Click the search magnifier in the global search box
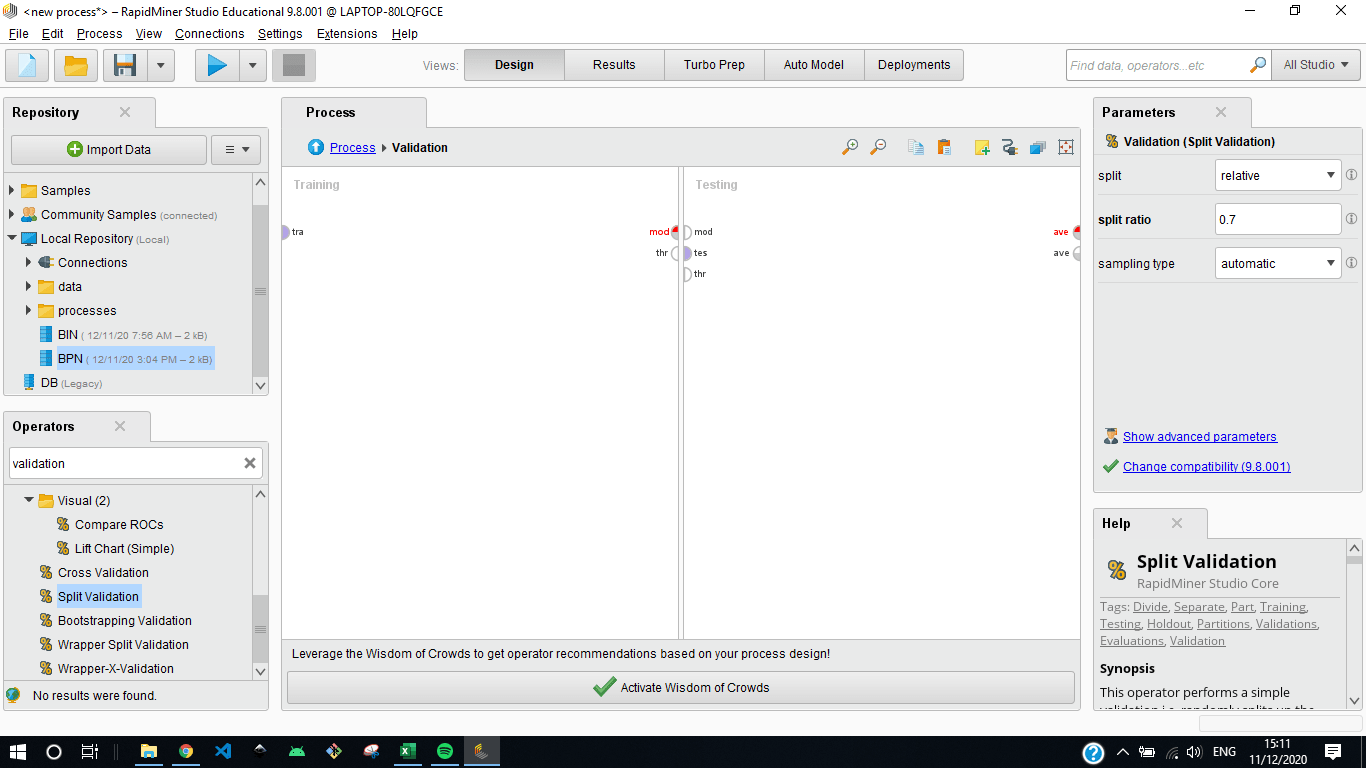1366x768 pixels. tap(1258, 65)
